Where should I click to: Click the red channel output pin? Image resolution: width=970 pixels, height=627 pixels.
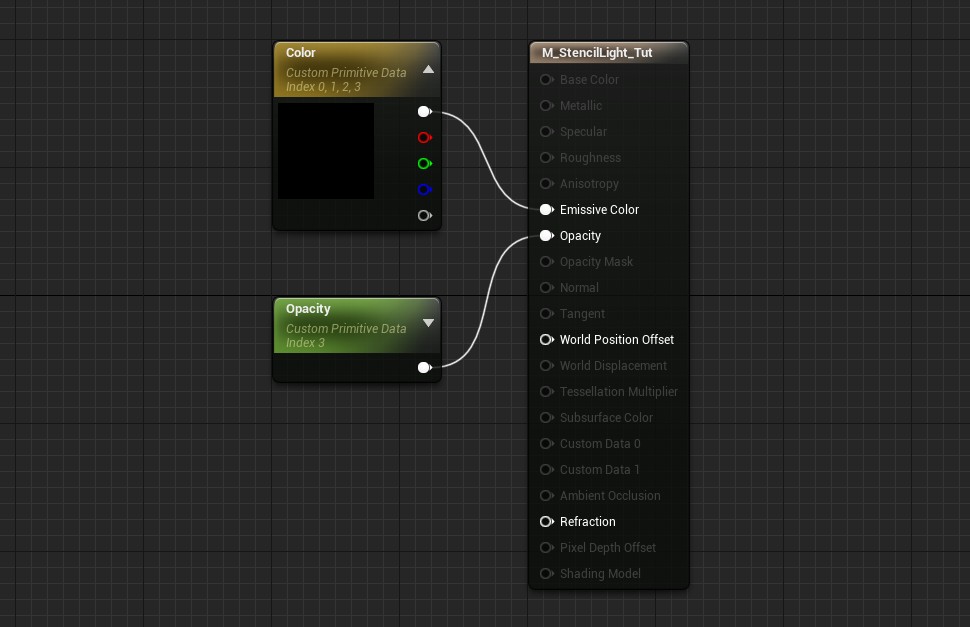424,138
